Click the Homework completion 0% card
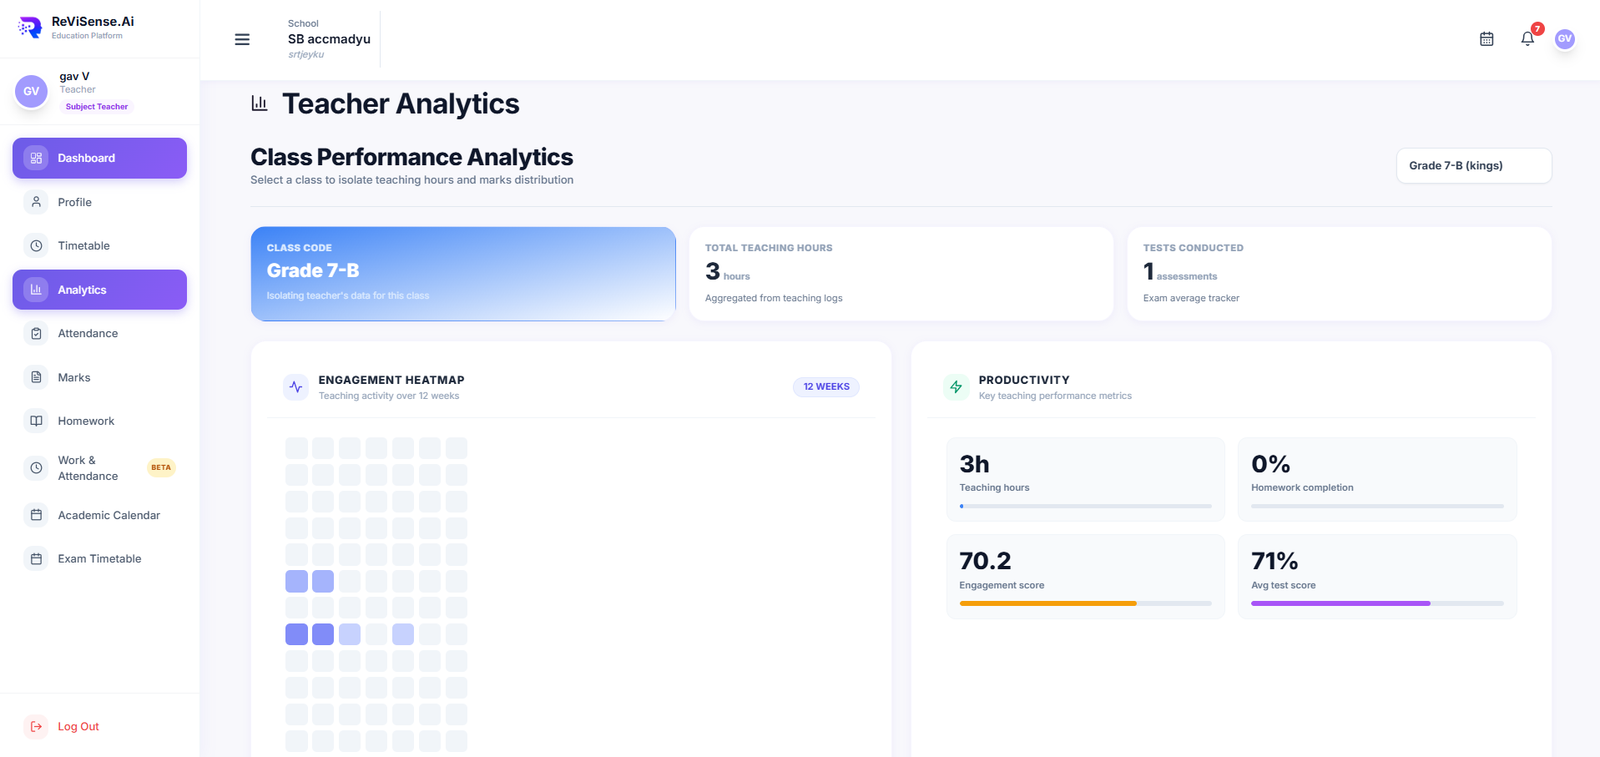This screenshot has height=757, width=1600. 1377,479
